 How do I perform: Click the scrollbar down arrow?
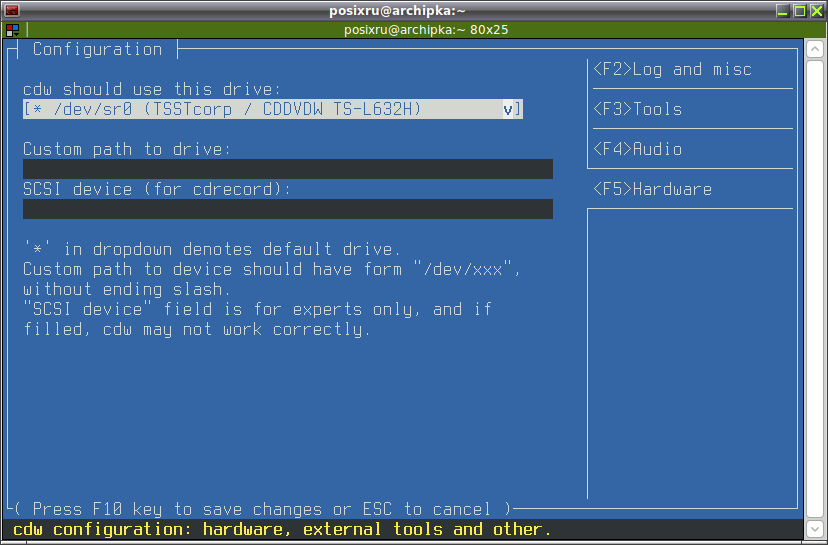pyautogui.click(x=815, y=528)
